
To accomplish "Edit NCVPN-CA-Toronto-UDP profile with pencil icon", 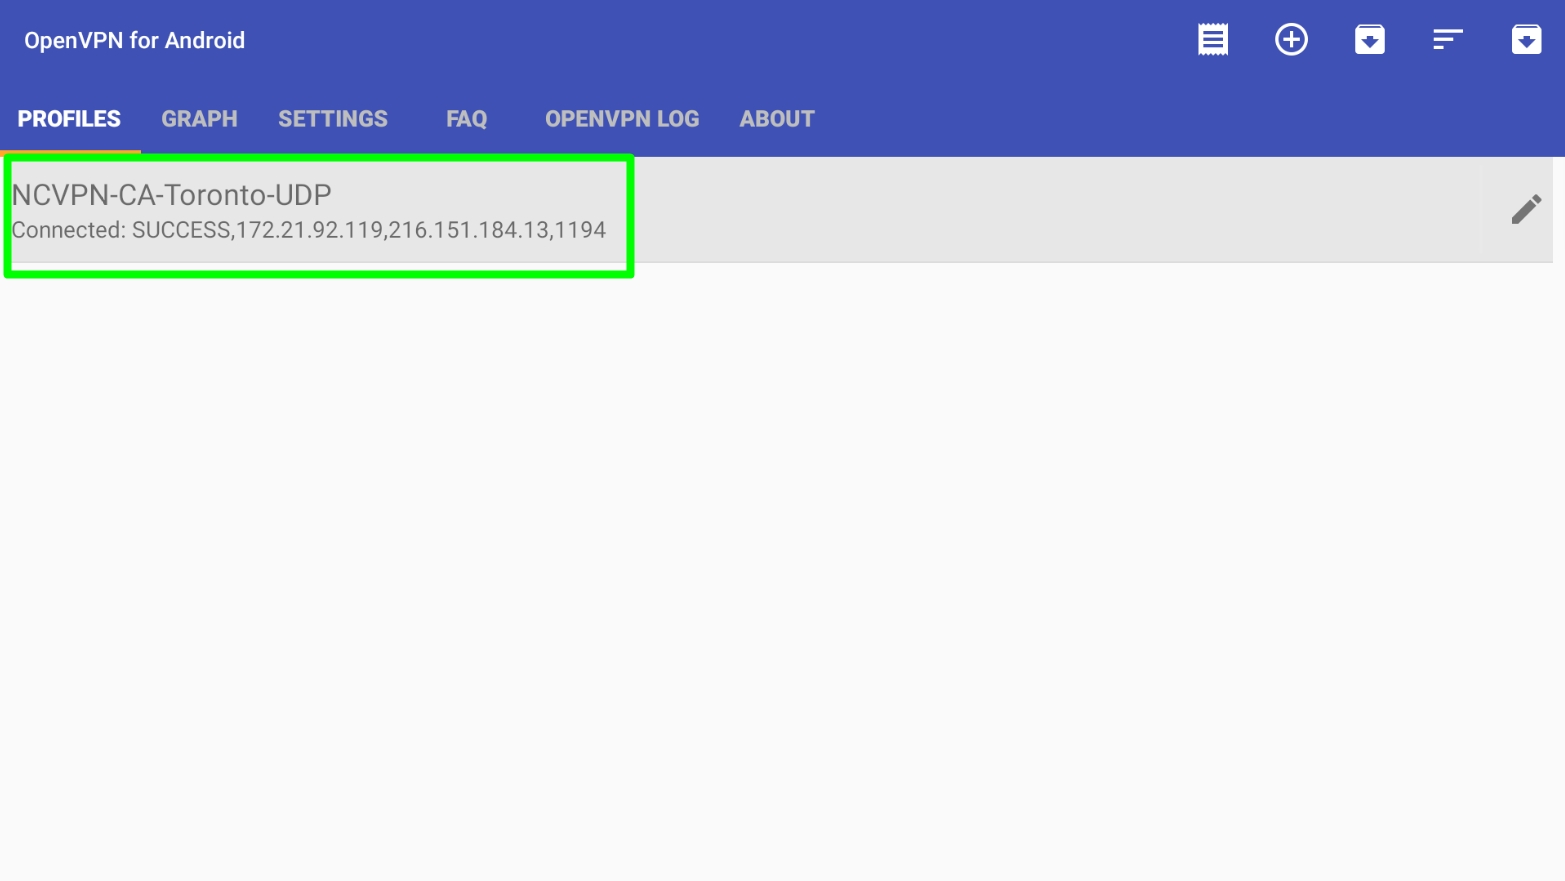I will tap(1526, 209).
